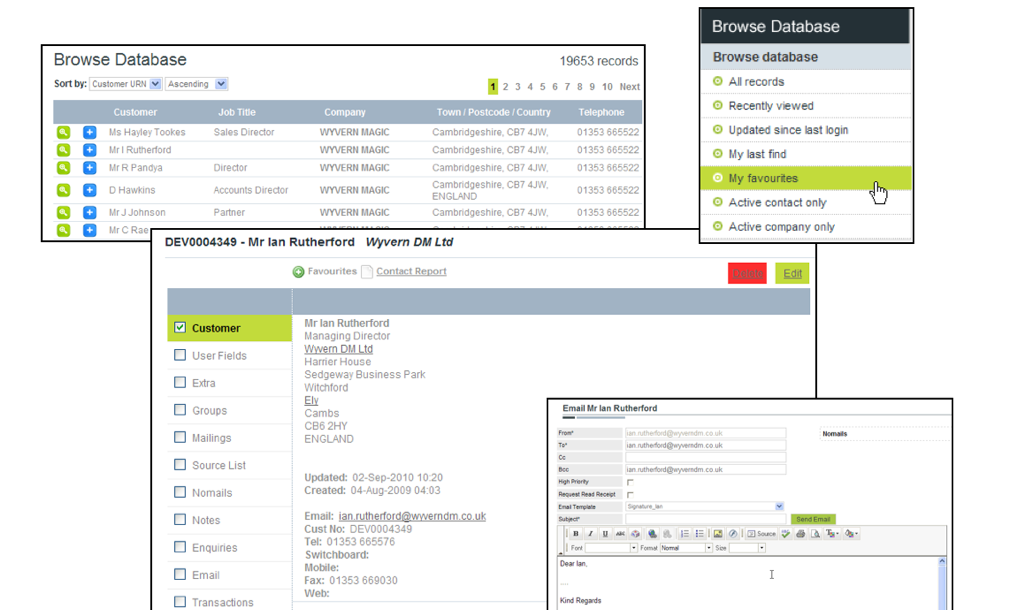
Task: Click the blue plus icon beside Mr J Johnson
Action: tap(90, 213)
